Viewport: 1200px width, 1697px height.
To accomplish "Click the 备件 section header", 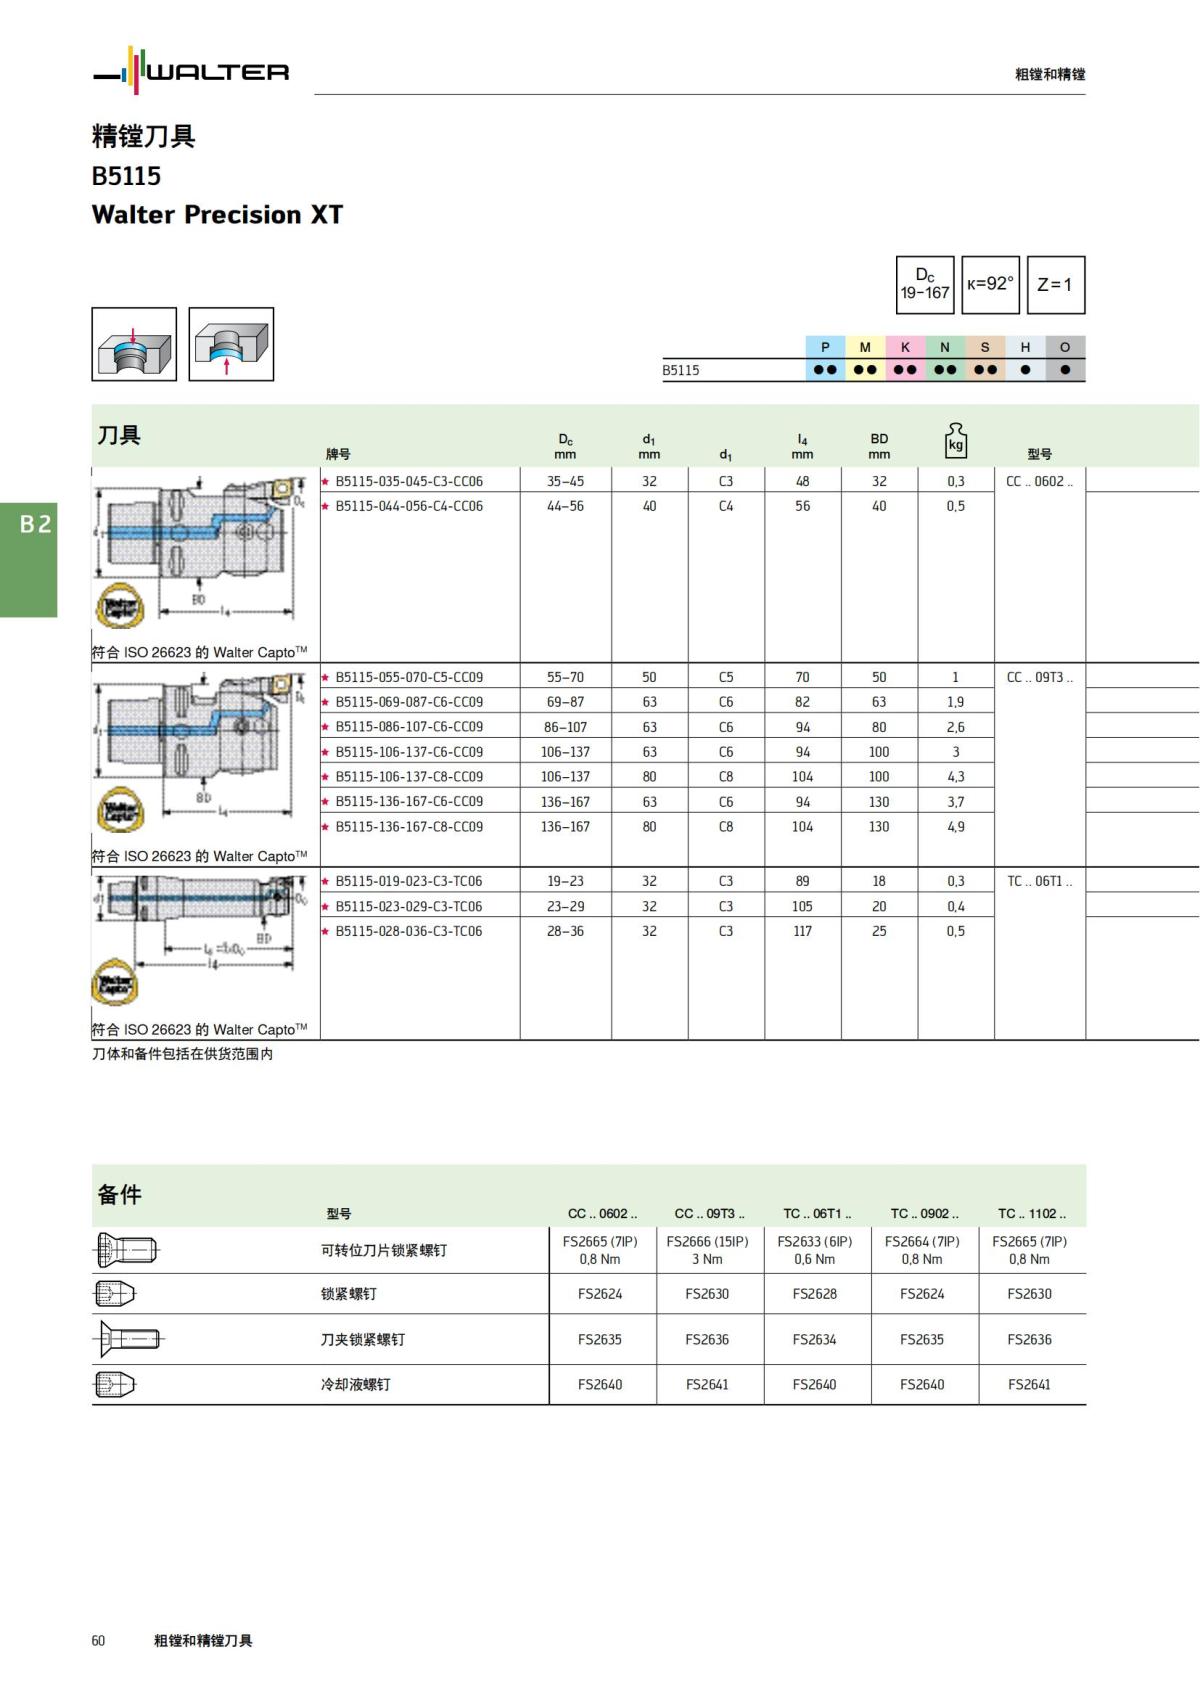I will (x=119, y=1194).
